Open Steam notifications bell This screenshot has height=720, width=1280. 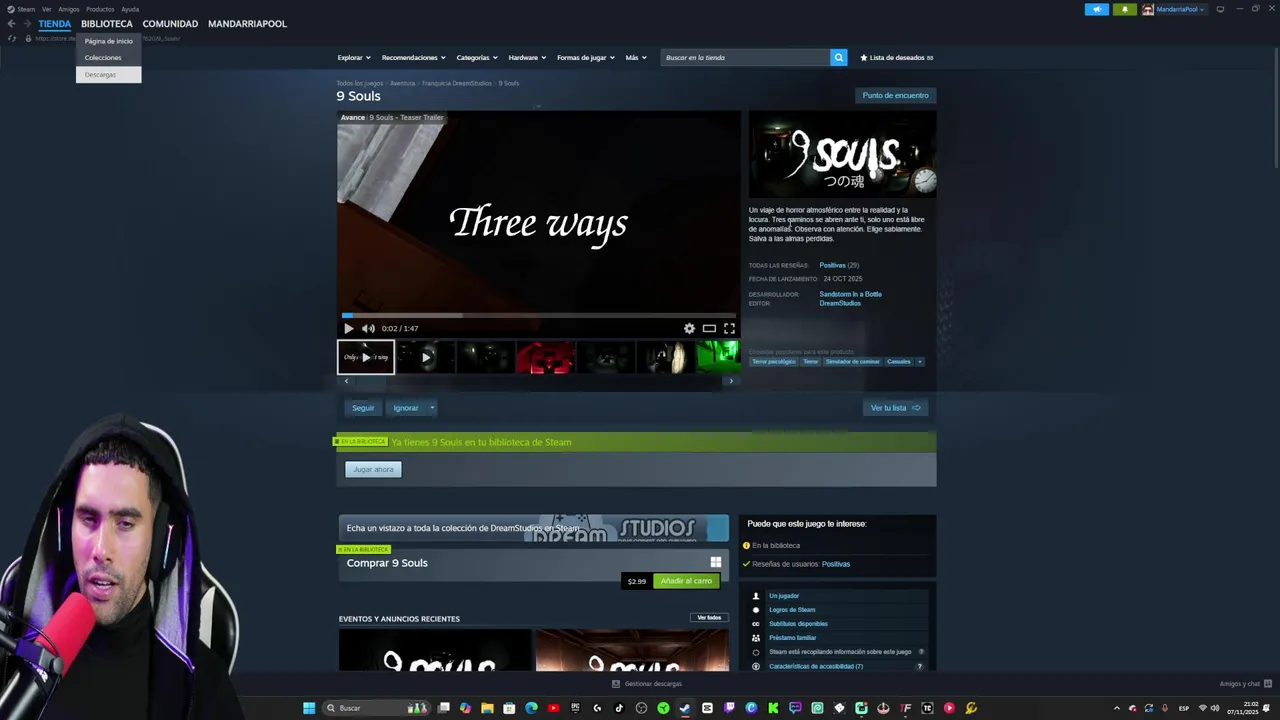click(x=1124, y=9)
